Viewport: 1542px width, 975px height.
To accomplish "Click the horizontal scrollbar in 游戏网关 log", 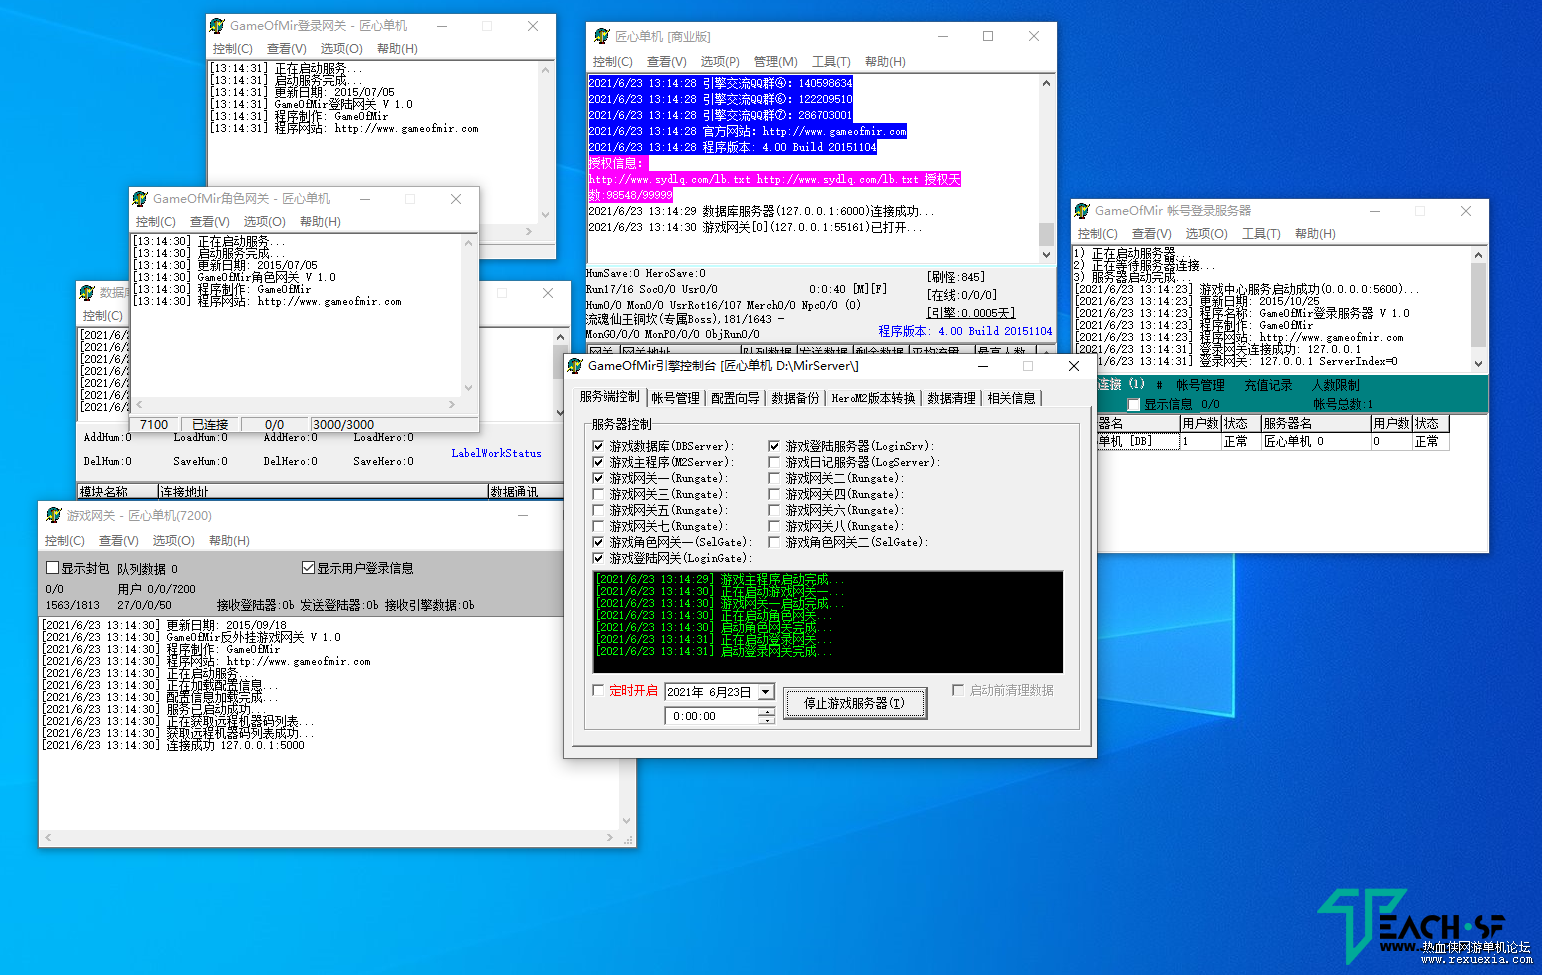I will tap(330, 837).
